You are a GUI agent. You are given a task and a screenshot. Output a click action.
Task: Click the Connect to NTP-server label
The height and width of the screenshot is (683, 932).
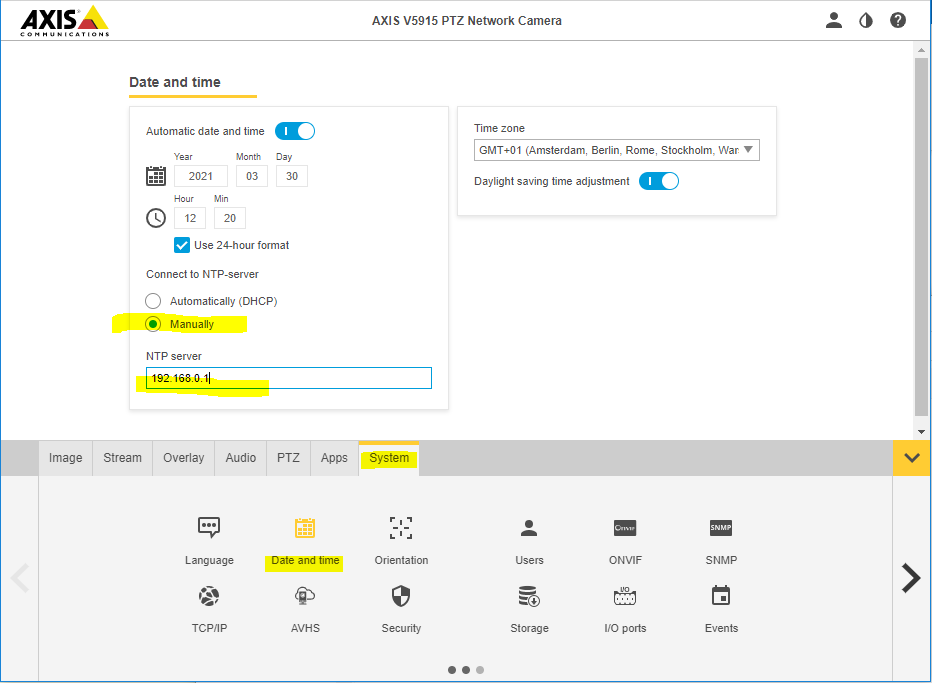tap(202, 274)
